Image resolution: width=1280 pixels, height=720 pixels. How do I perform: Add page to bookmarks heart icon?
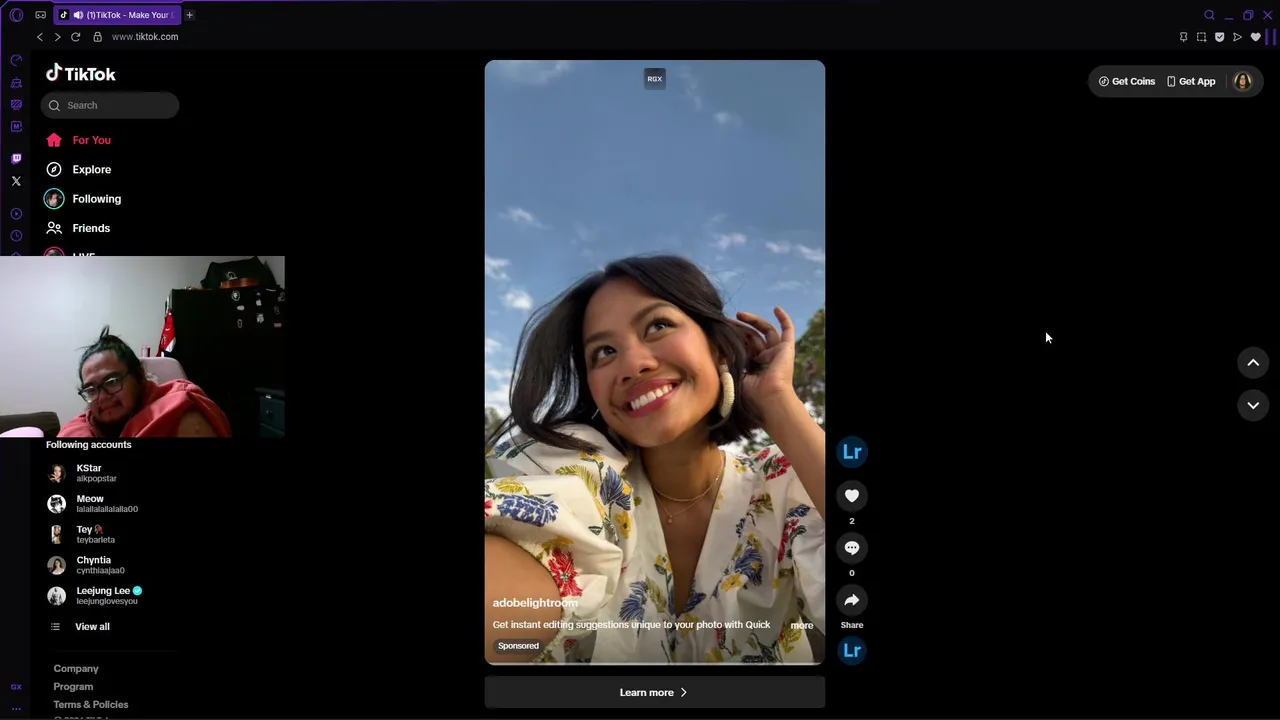click(1255, 37)
